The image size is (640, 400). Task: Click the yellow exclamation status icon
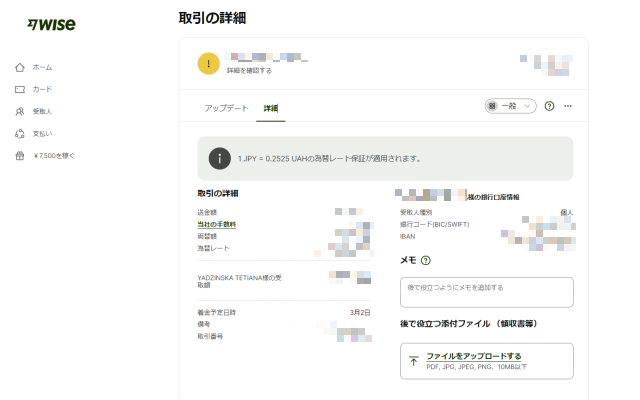tap(209, 64)
